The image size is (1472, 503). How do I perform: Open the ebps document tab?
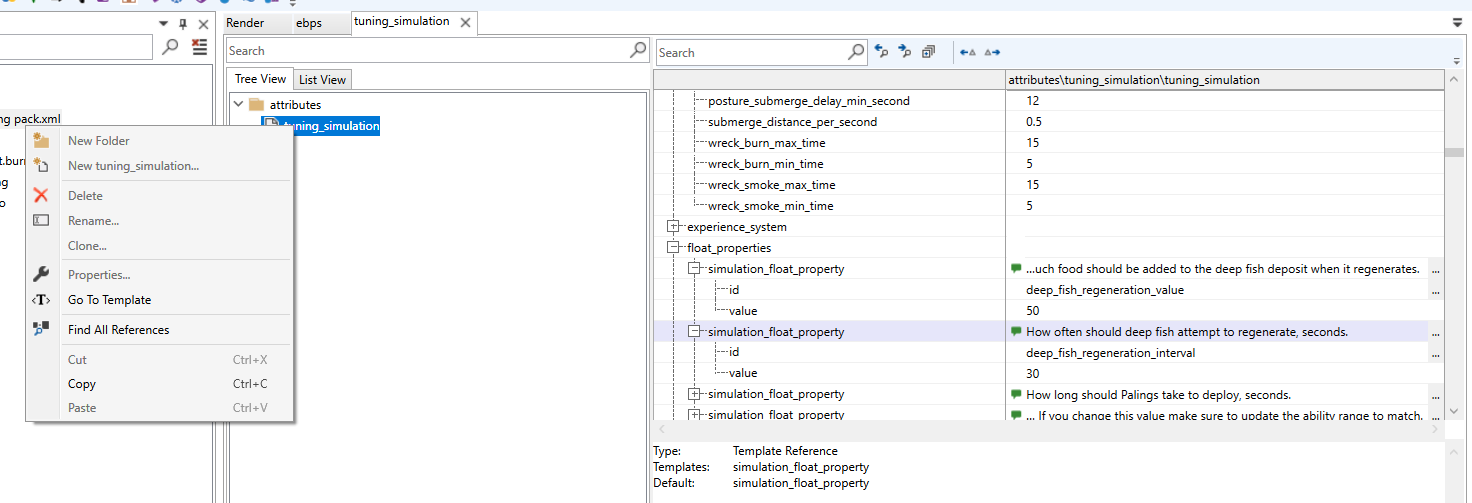pos(309,23)
